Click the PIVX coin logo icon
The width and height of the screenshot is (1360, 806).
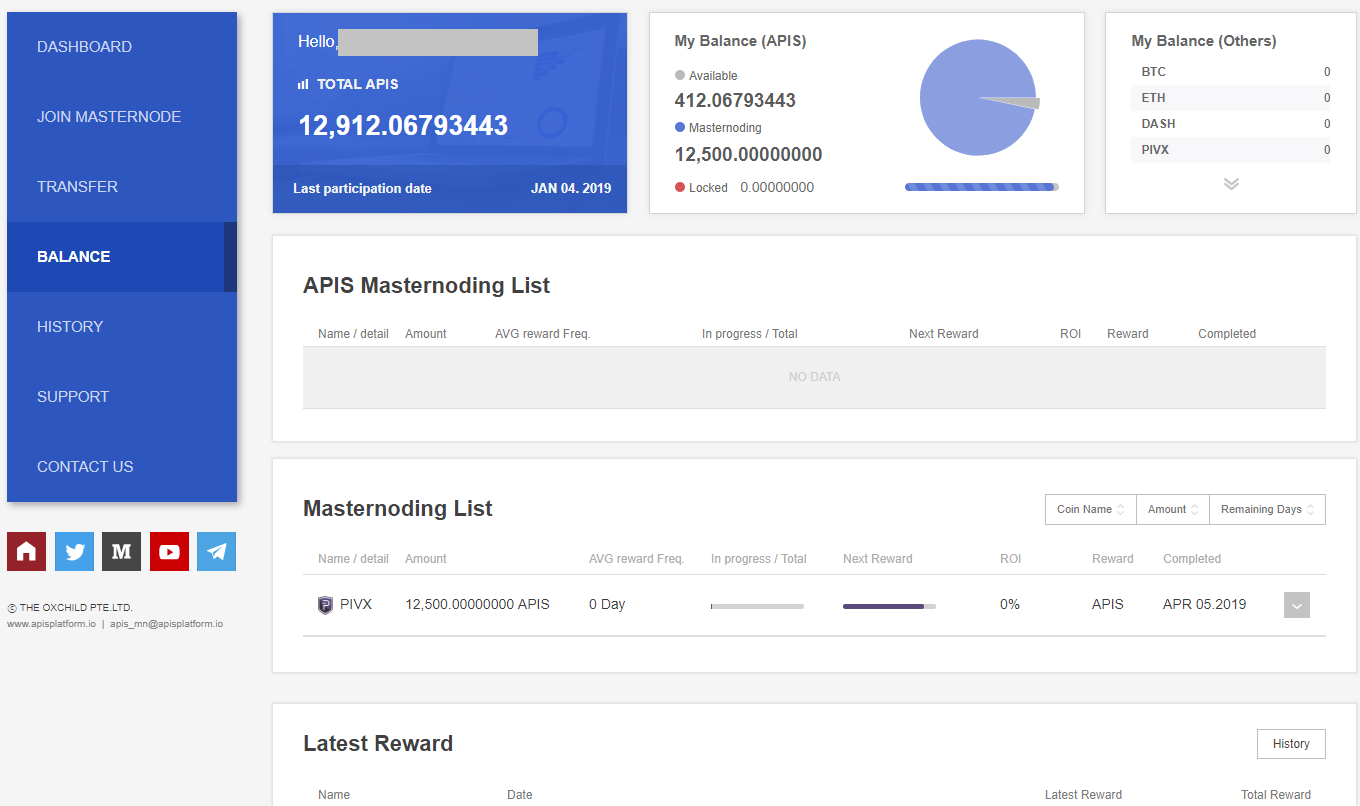(x=325, y=605)
